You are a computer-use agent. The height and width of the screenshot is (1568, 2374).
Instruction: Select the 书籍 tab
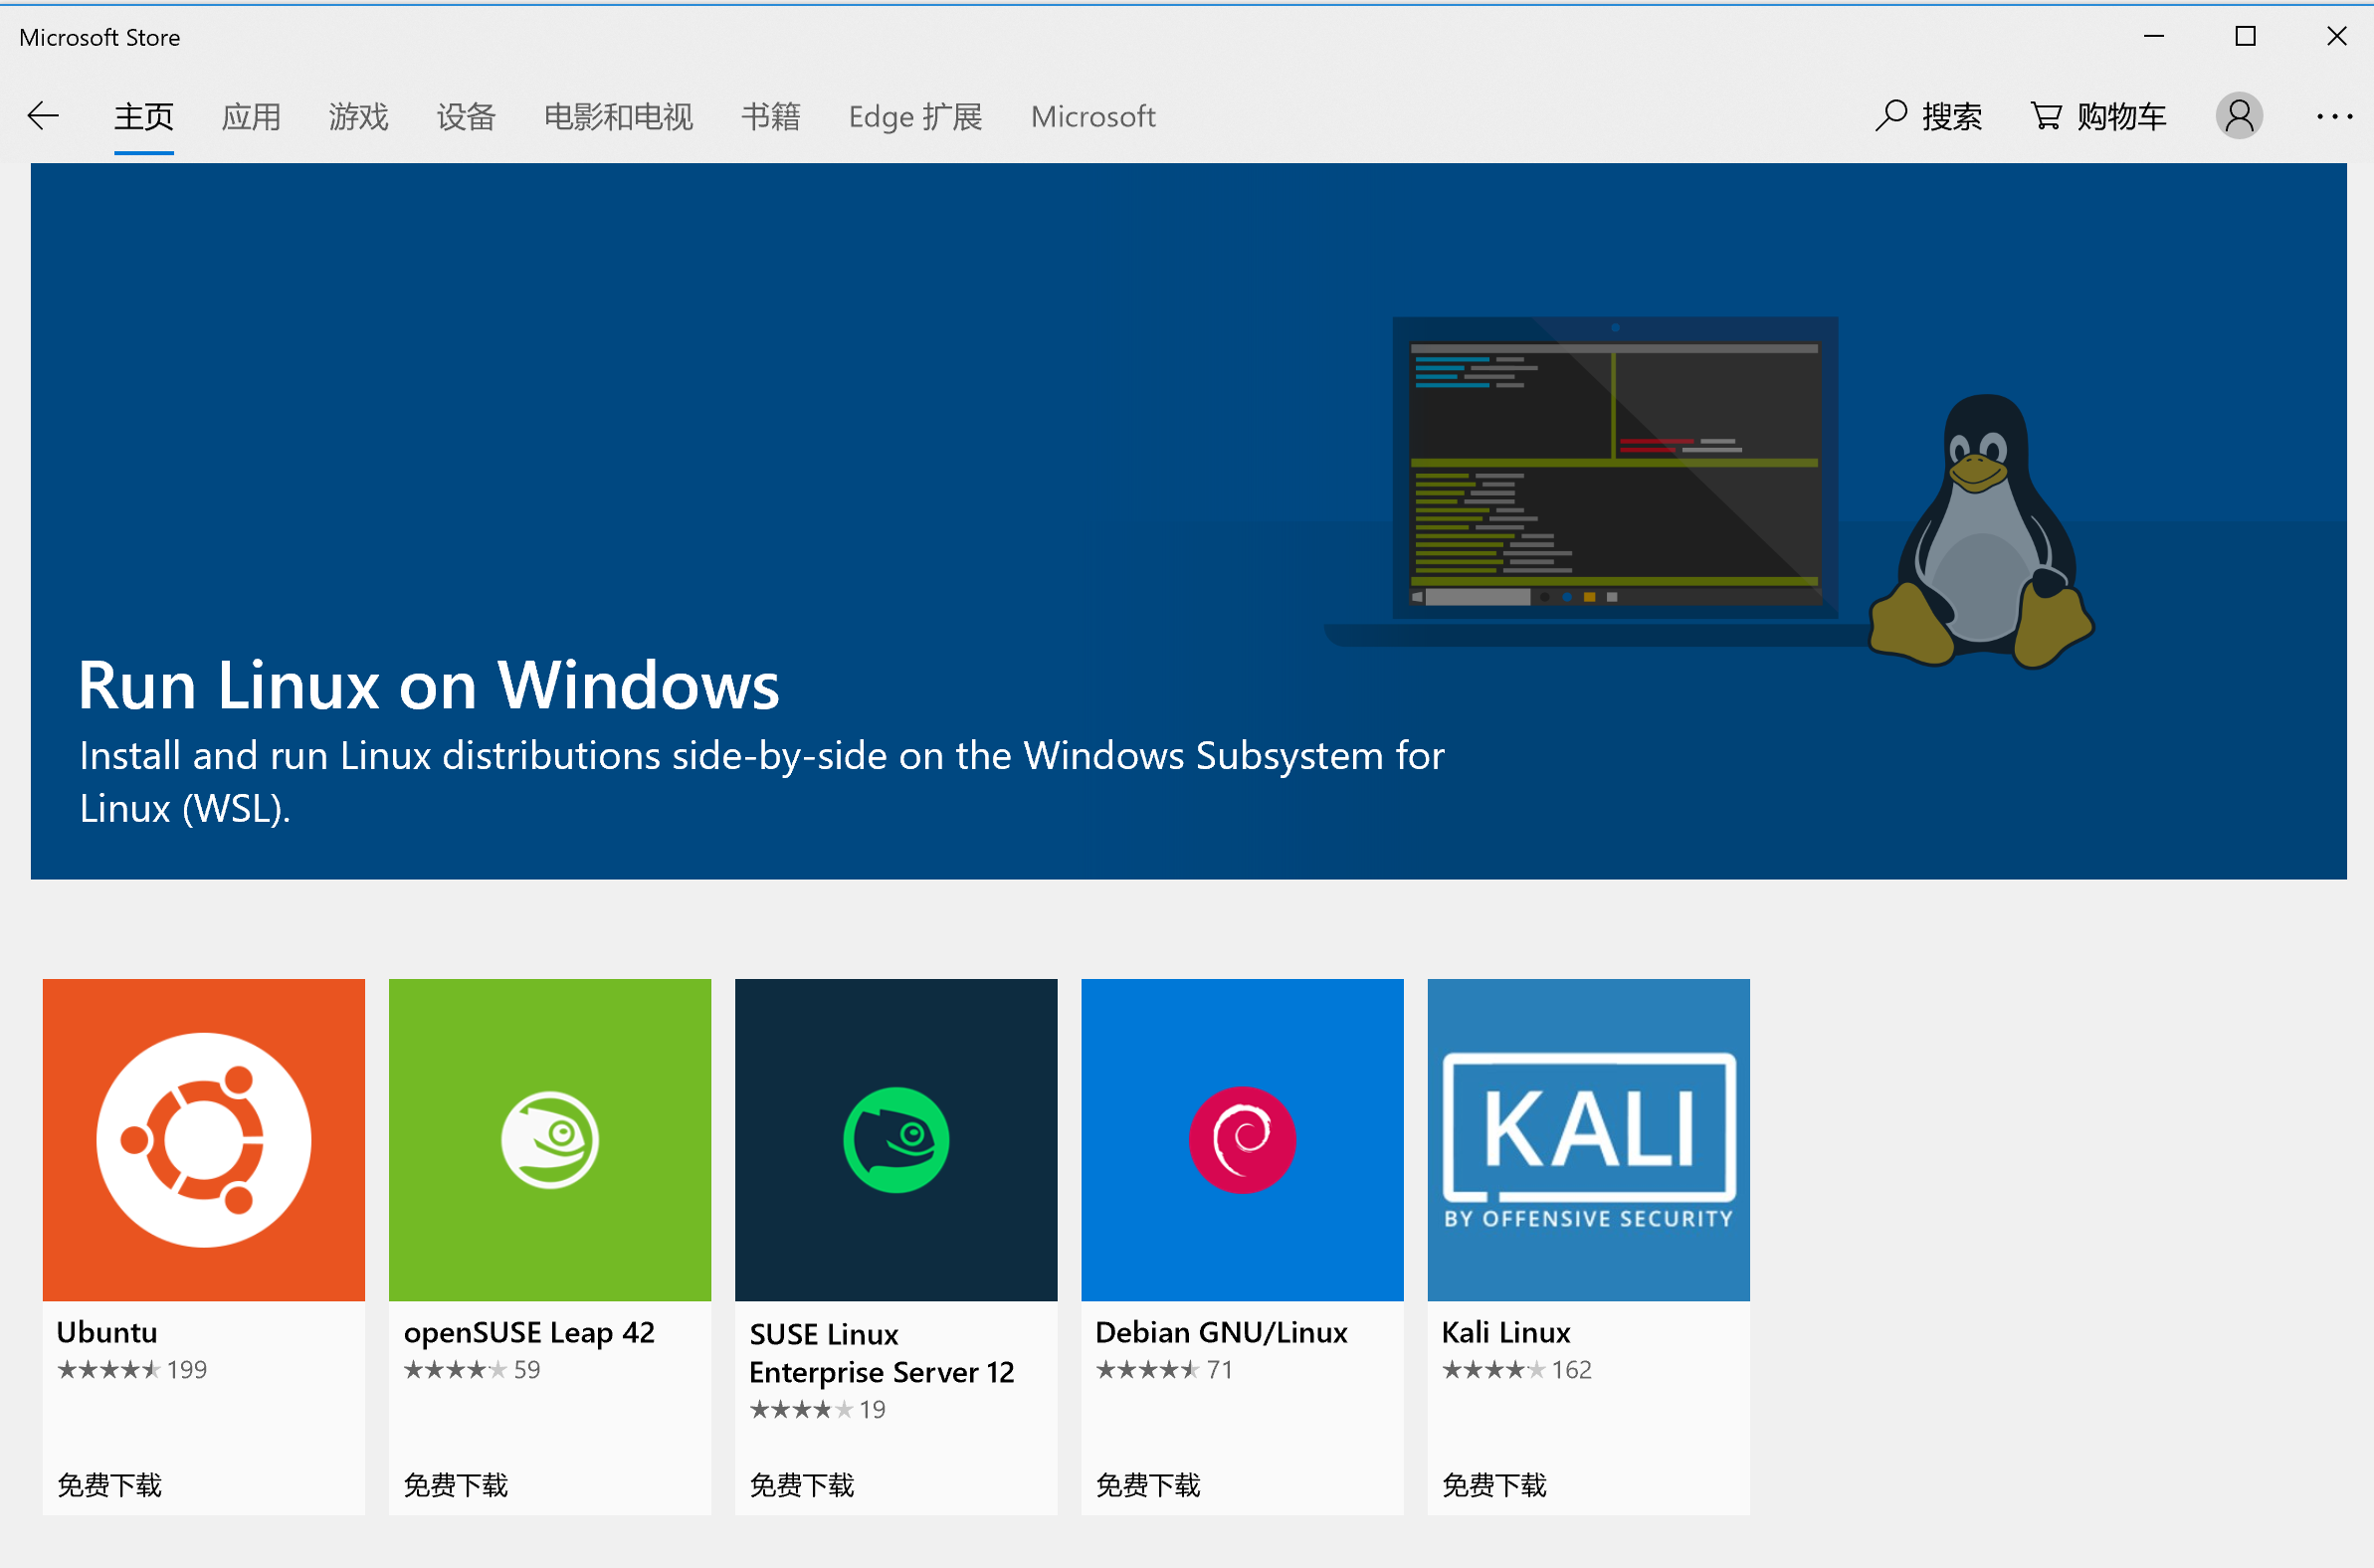pyautogui.click(x=770, y=116)
